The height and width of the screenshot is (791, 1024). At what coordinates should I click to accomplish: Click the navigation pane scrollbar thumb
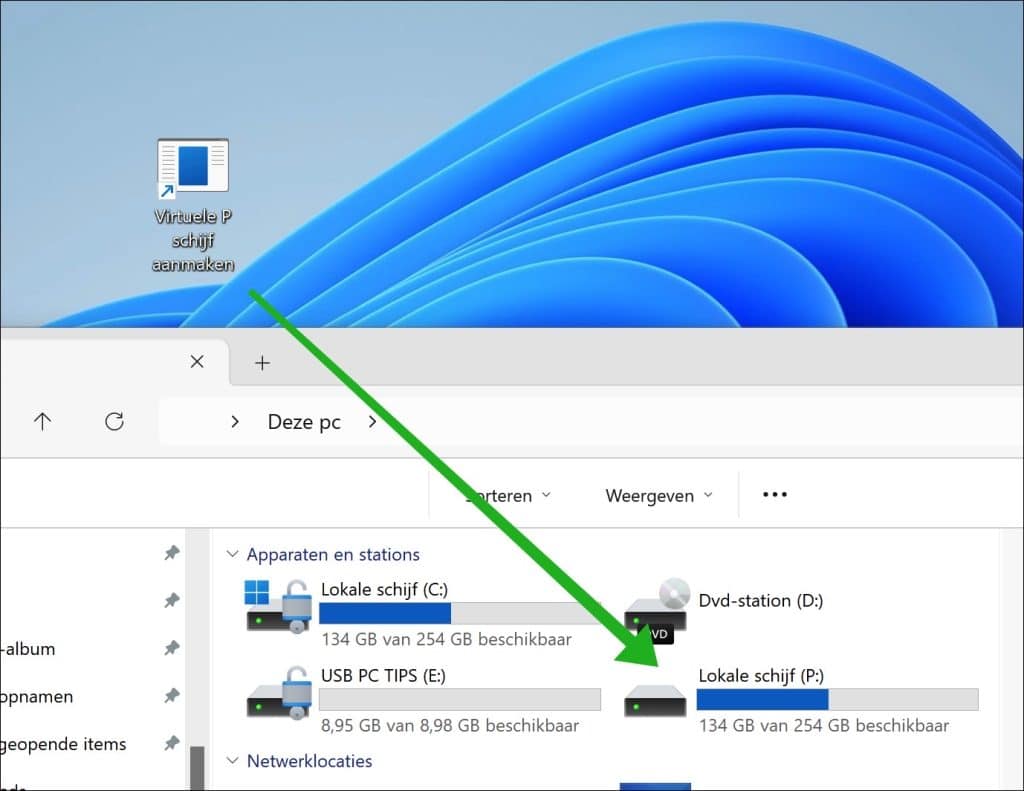(197, 768)
